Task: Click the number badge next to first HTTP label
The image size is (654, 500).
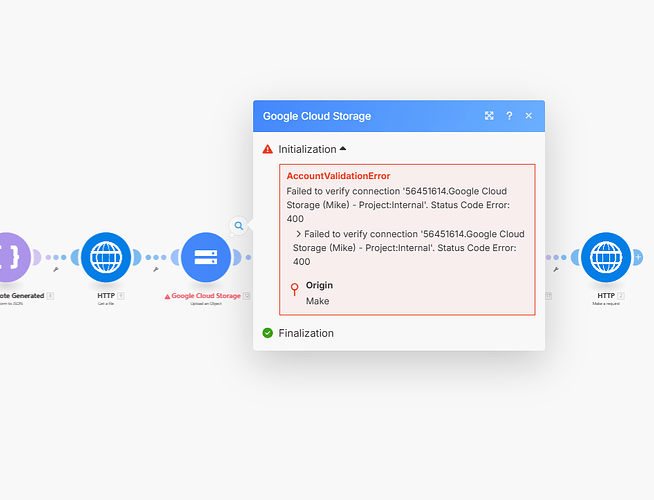Action: click(x=121, y=296)
